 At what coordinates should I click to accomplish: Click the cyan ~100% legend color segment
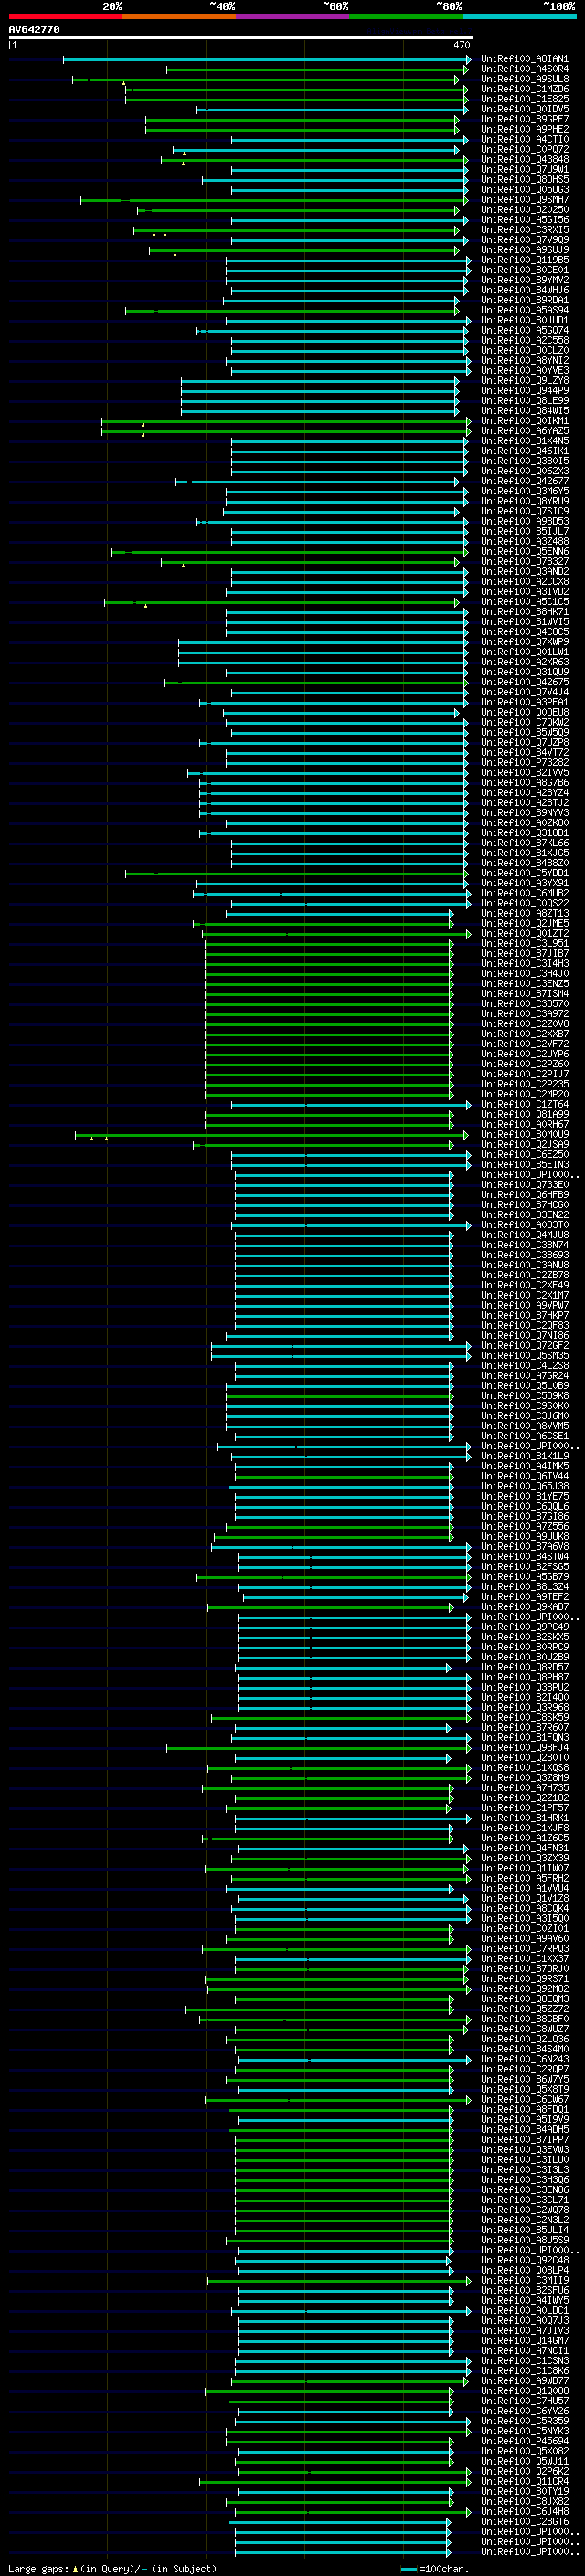coord(519,16)
